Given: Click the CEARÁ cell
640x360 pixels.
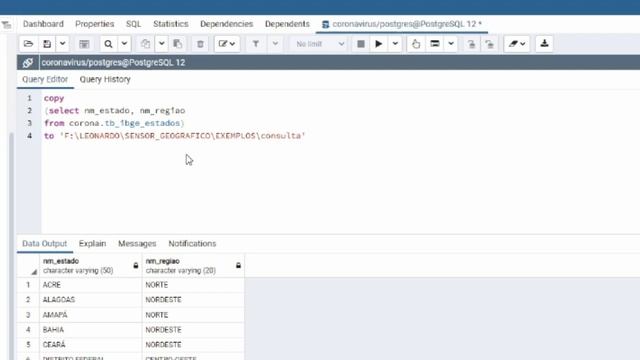Looking at the screenshot, I should 91,344.
